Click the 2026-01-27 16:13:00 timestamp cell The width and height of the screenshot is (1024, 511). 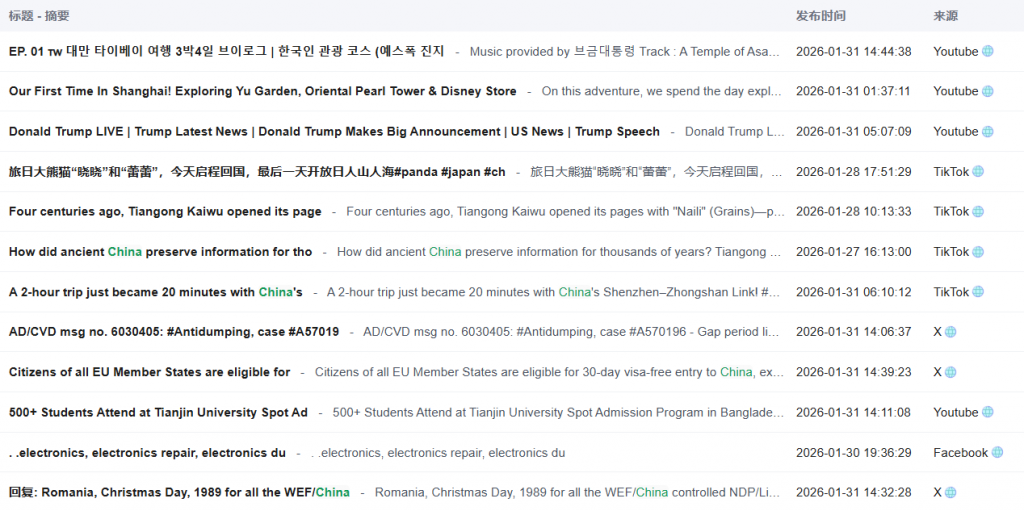point(853,252)
